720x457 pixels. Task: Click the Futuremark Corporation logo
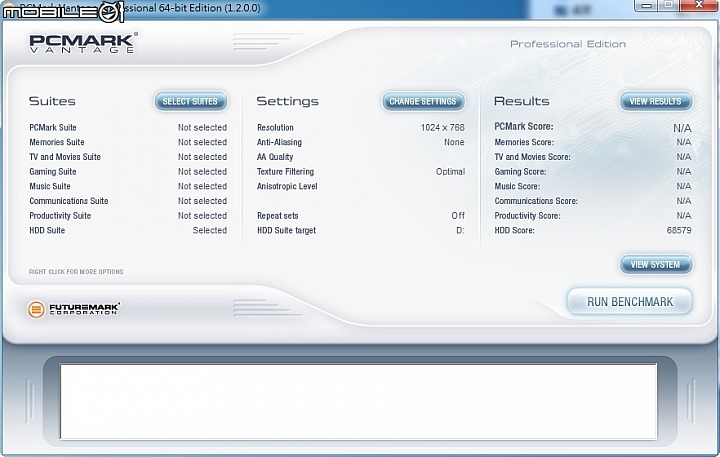pyautogui.click(x=73, y=309)
